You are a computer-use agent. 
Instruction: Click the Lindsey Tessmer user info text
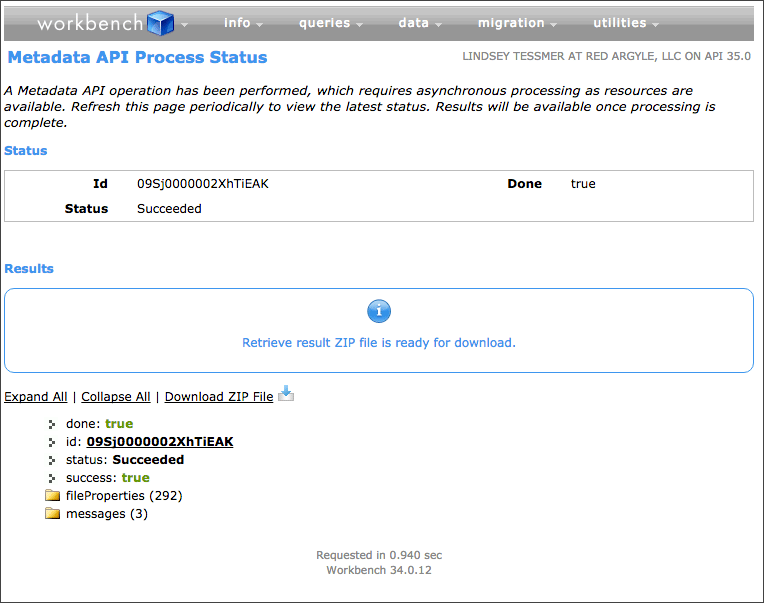tap(607, 57)
